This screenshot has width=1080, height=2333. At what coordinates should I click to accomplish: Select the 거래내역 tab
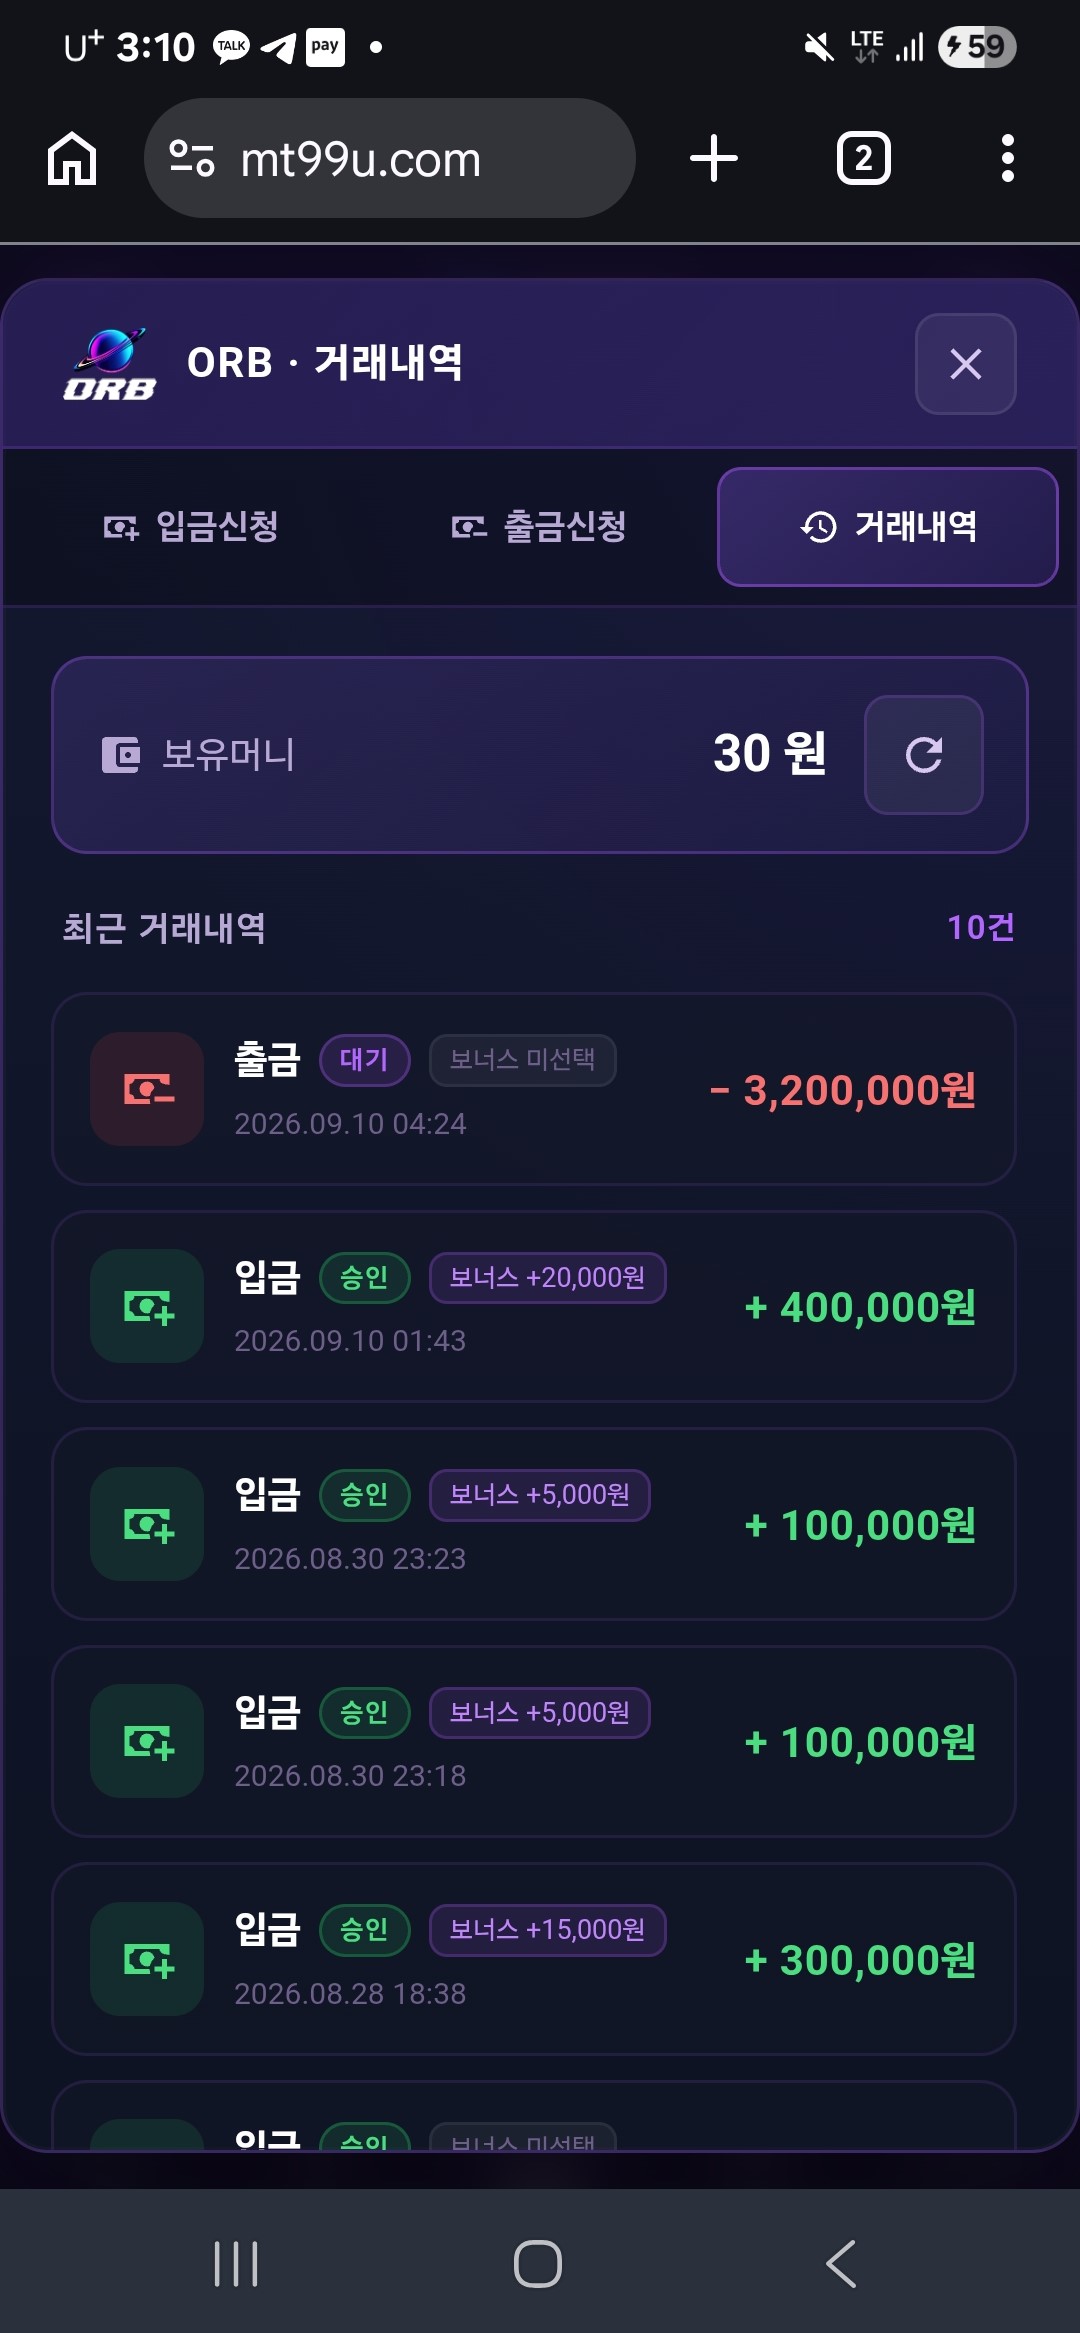pyautogui.click(x=888, y=526)
